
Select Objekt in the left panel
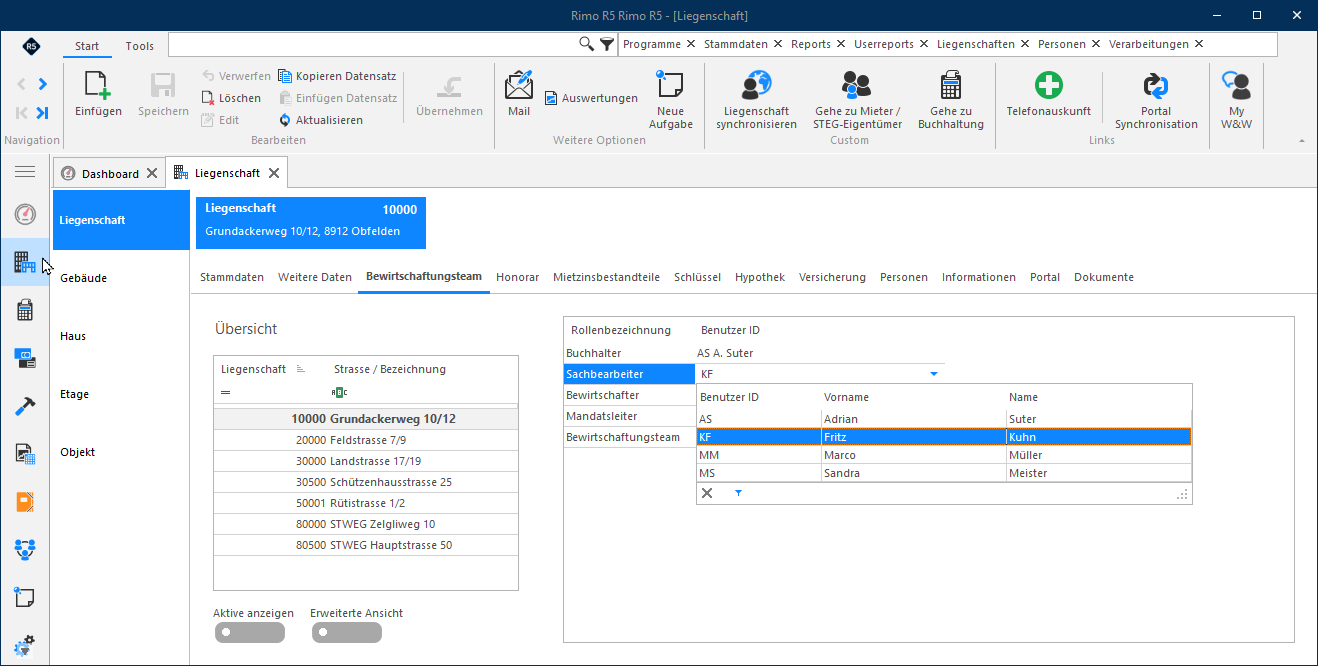[121, 452]
